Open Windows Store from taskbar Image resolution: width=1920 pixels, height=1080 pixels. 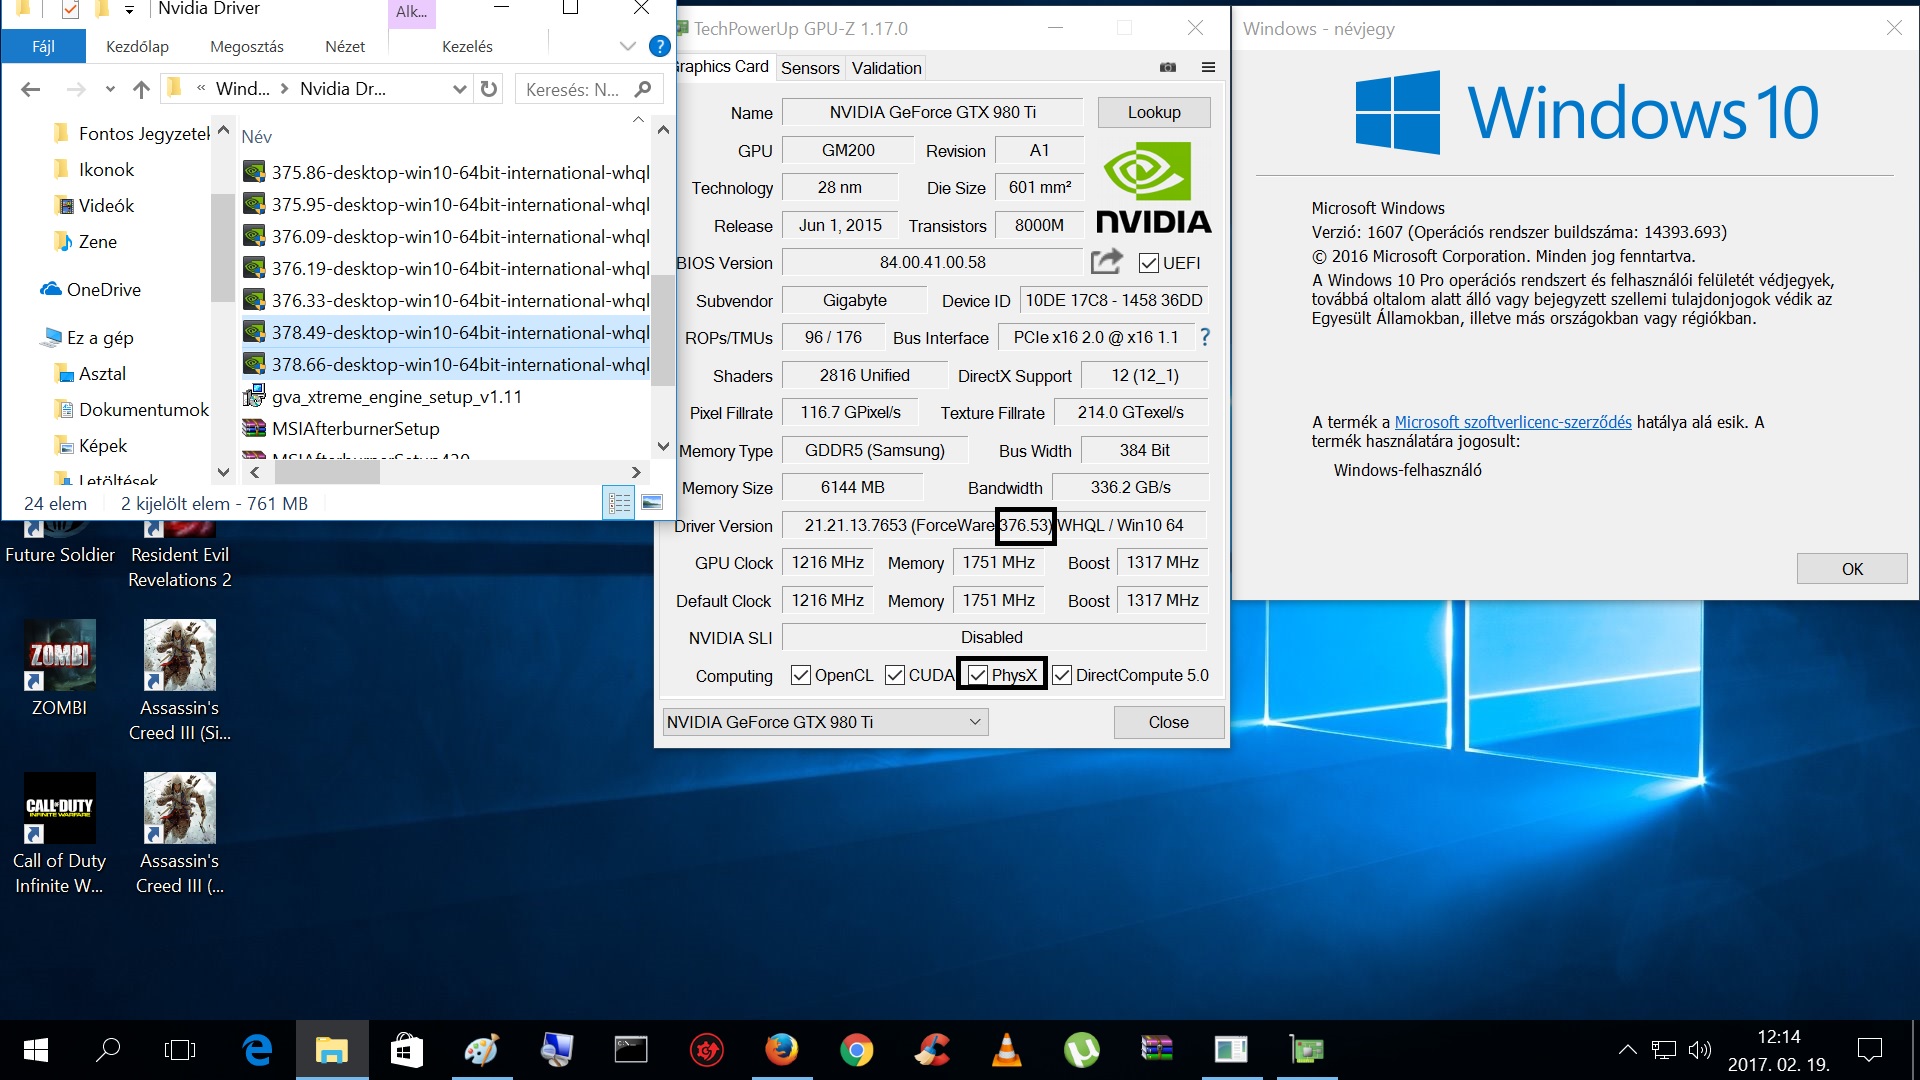(x=407, y=1050)
